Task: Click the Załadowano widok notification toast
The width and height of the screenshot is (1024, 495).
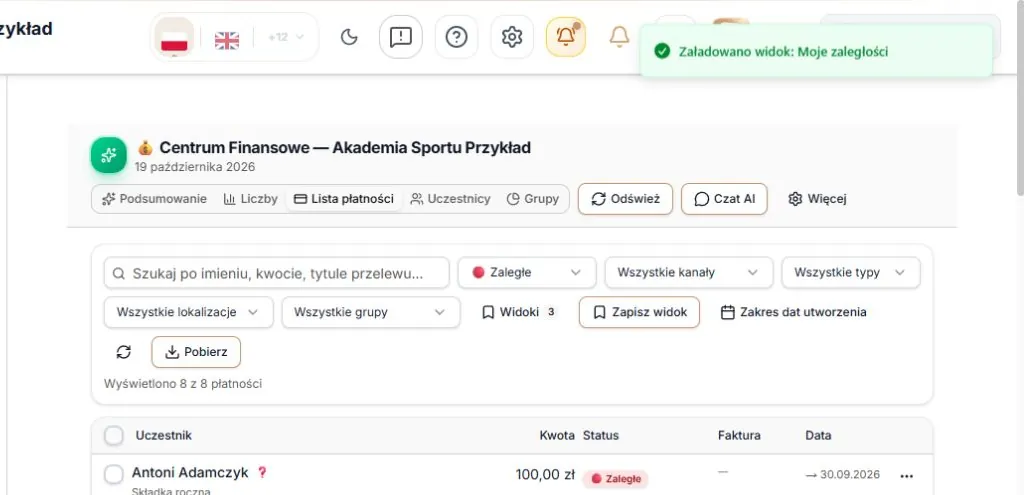Action: coord(816,51)
